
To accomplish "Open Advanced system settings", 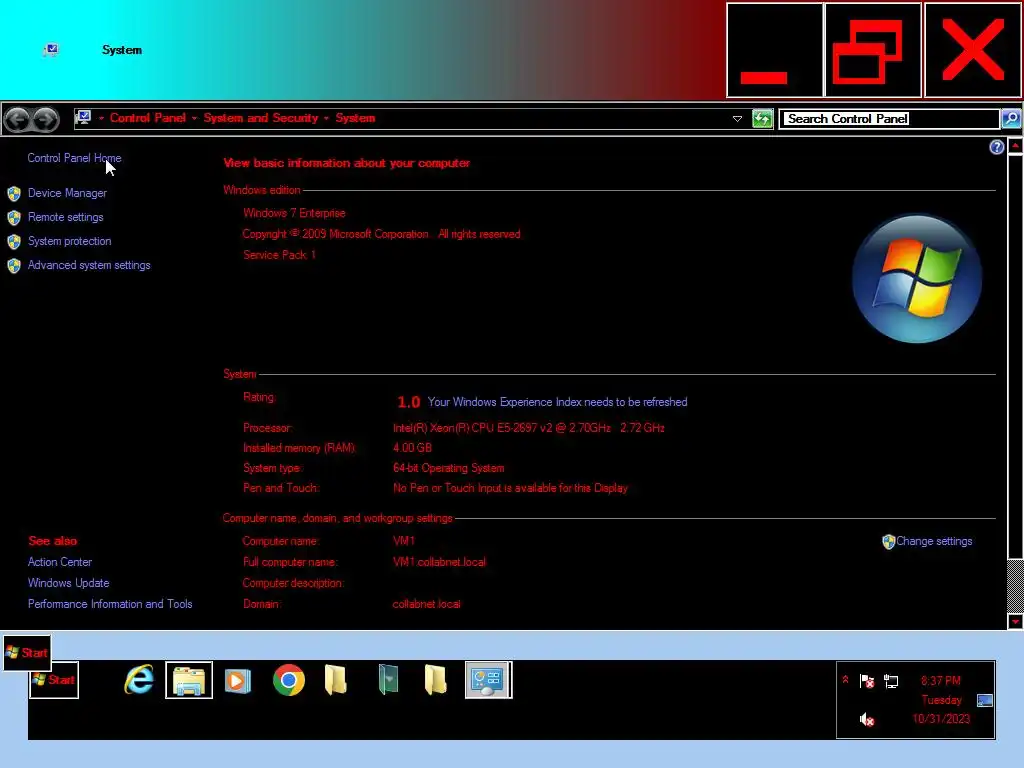I will (89, 265).
